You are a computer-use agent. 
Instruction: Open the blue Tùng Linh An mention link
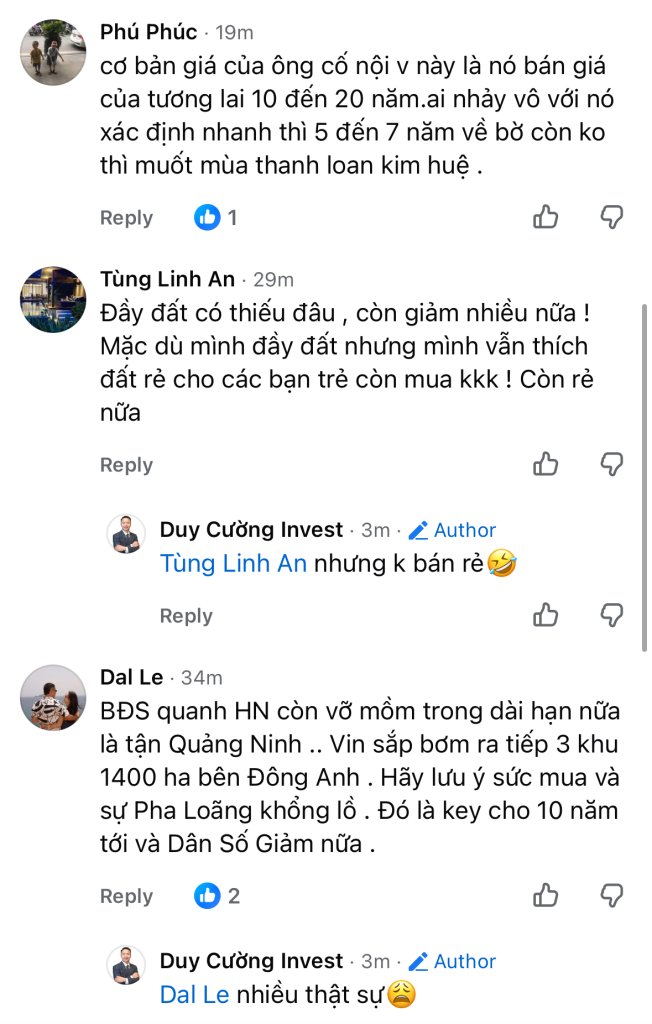(233, 563)
